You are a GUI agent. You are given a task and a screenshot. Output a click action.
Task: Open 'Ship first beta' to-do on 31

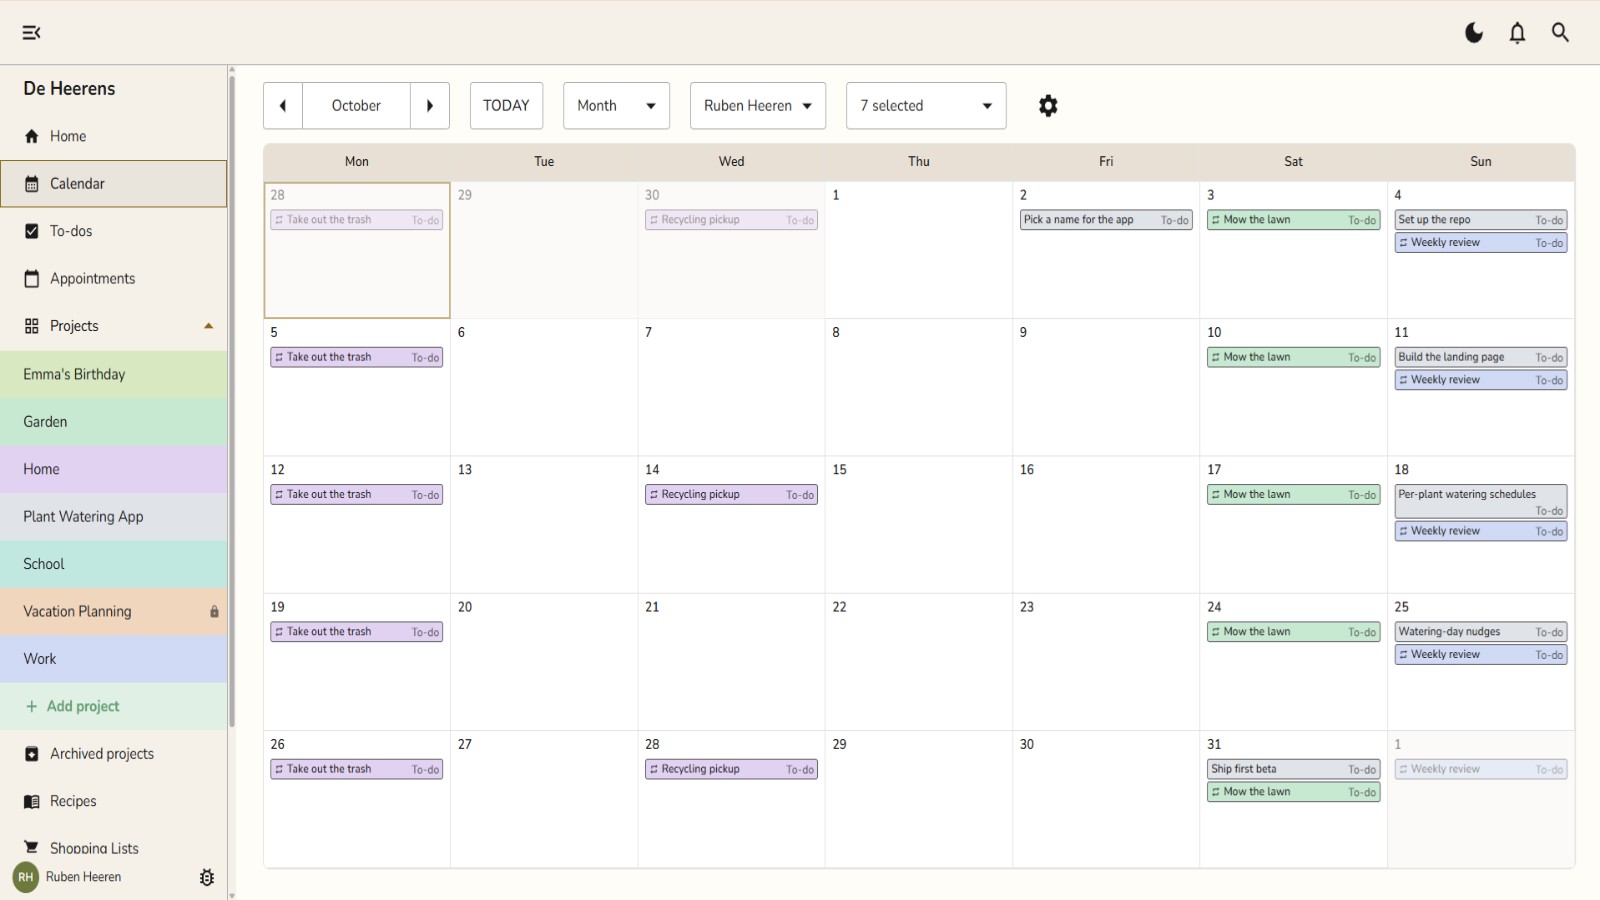[1294, 769]
